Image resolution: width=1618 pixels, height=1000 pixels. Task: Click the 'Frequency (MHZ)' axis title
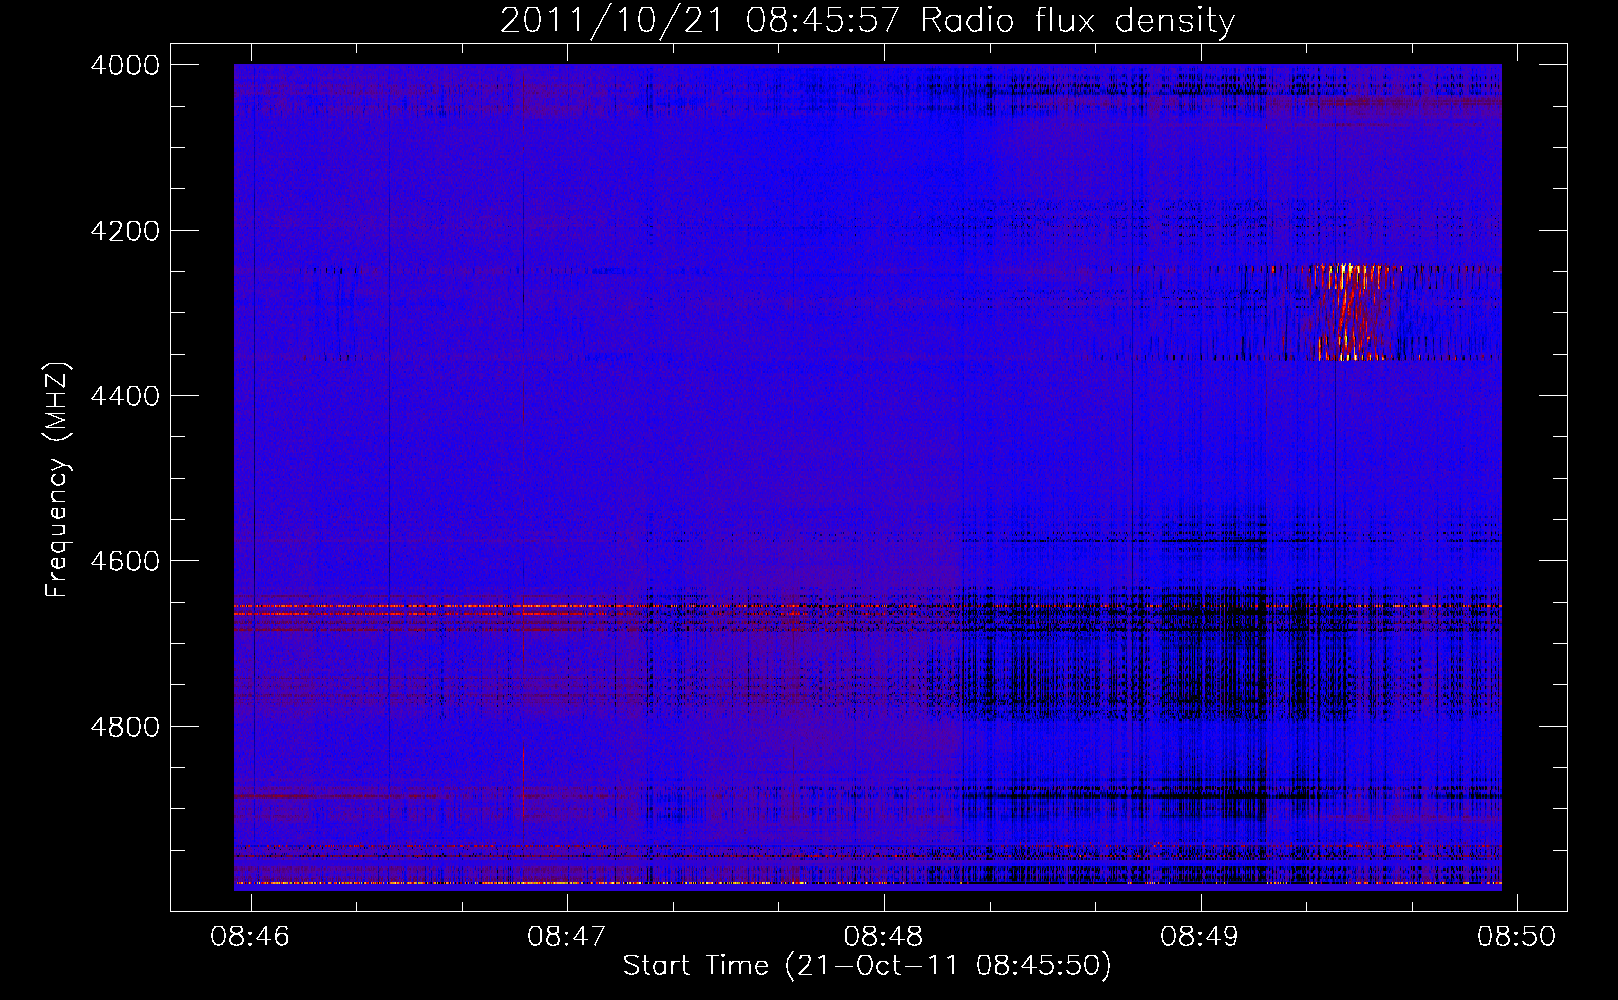coord(57,480)
